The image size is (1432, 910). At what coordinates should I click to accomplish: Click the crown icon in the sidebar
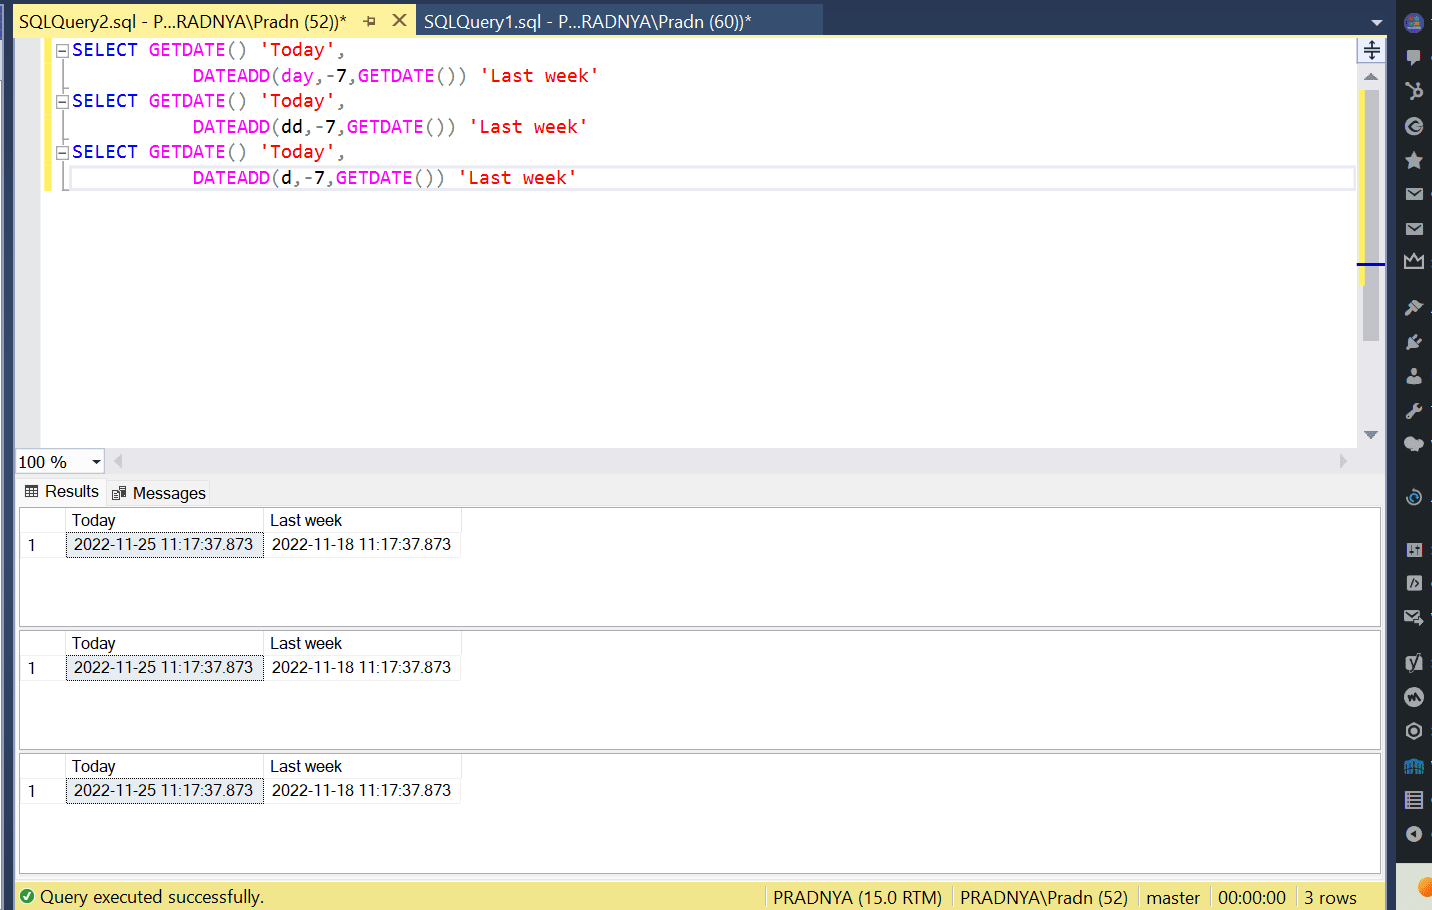coord(1414,261)
